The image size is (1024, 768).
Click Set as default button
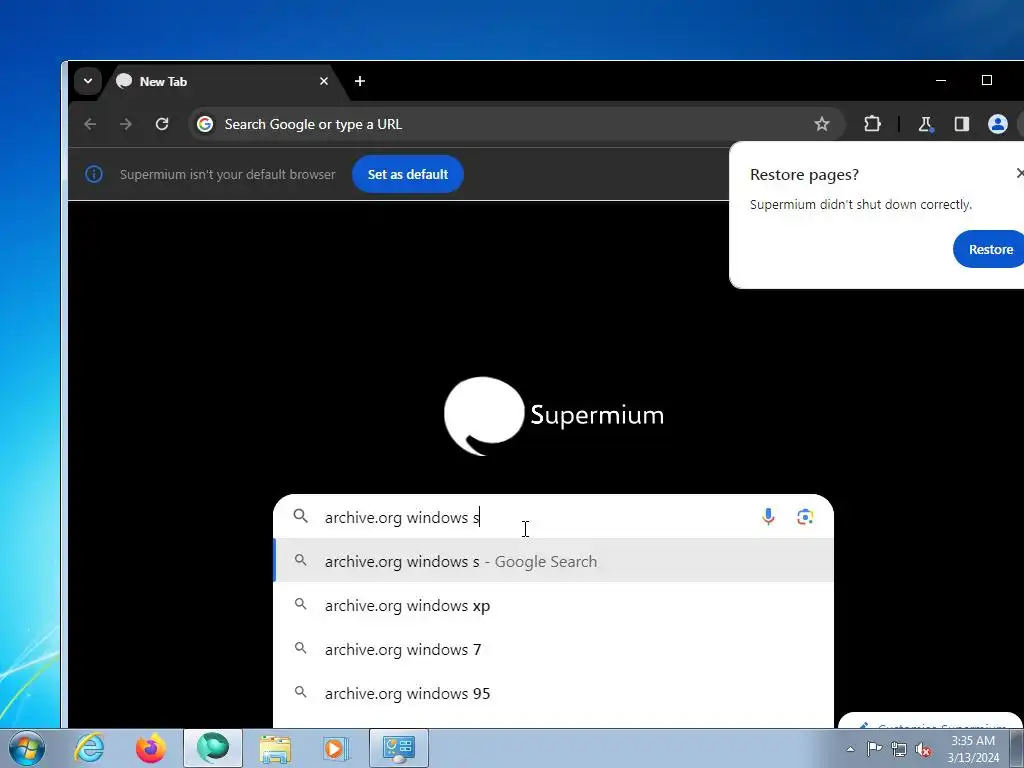click(408, 174)
